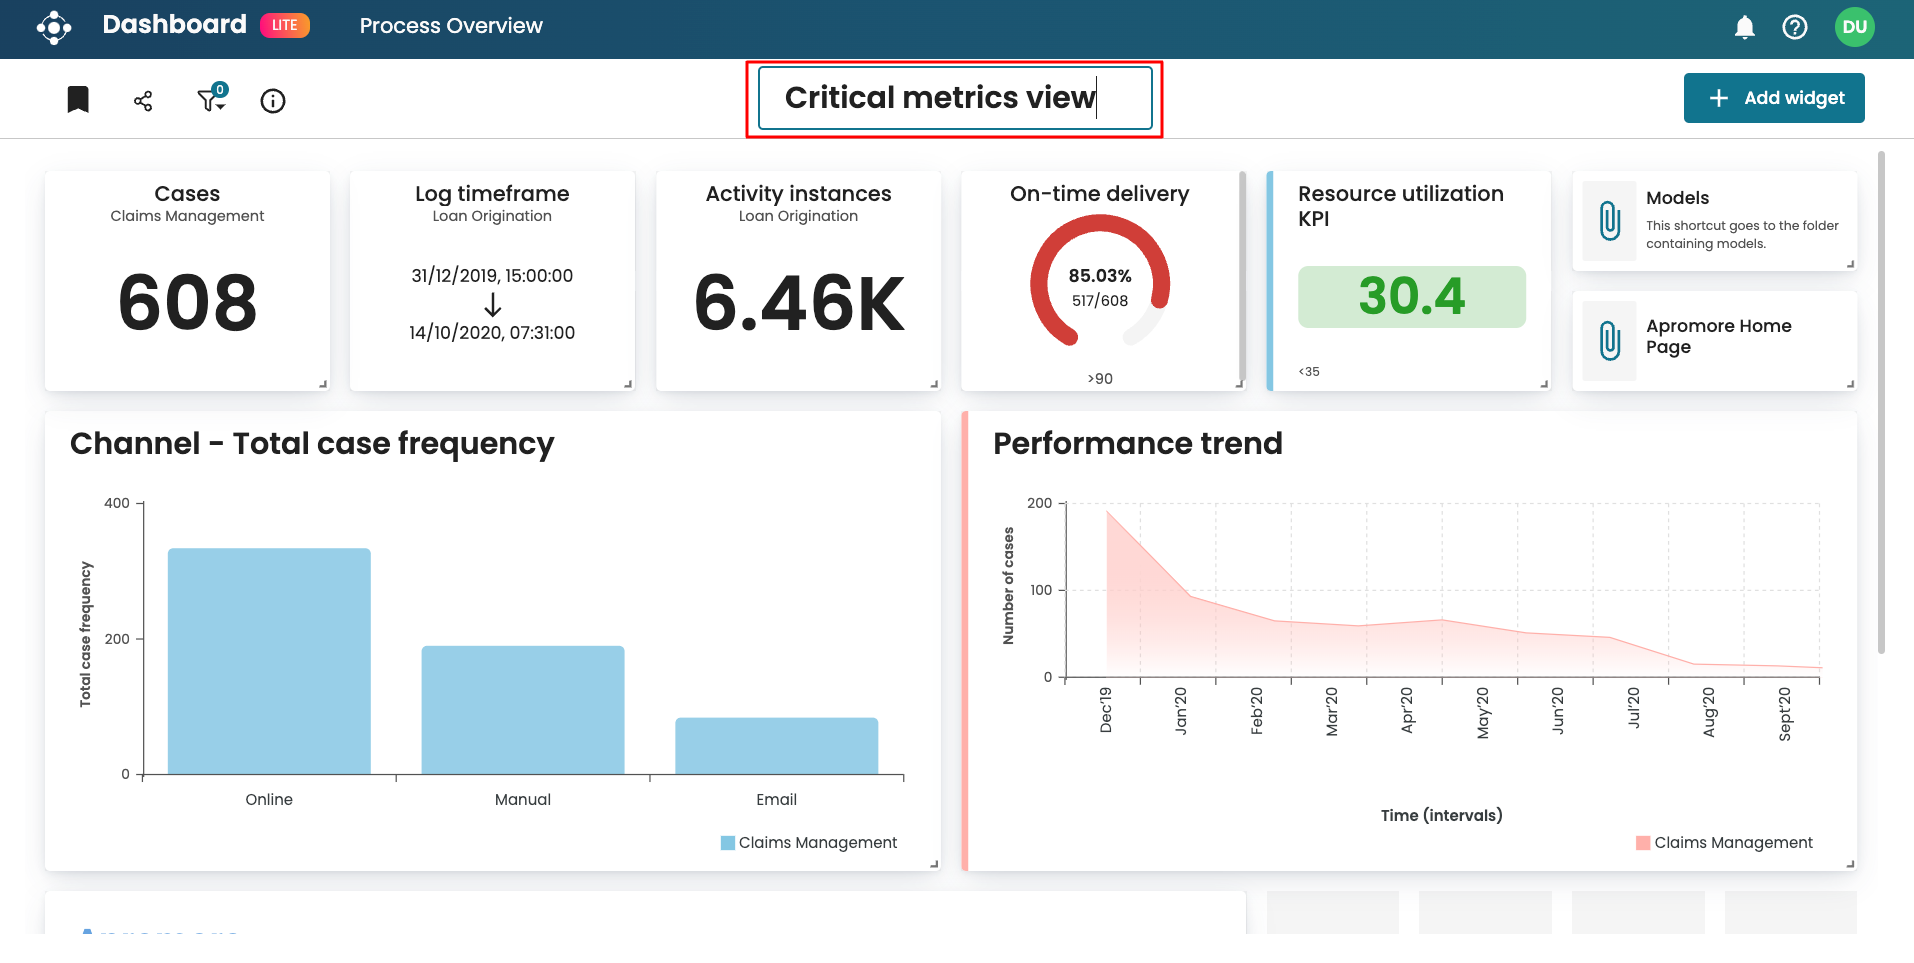
Task: Toggle Claims Management legend in bar chart
Action: tap(808, 843)
